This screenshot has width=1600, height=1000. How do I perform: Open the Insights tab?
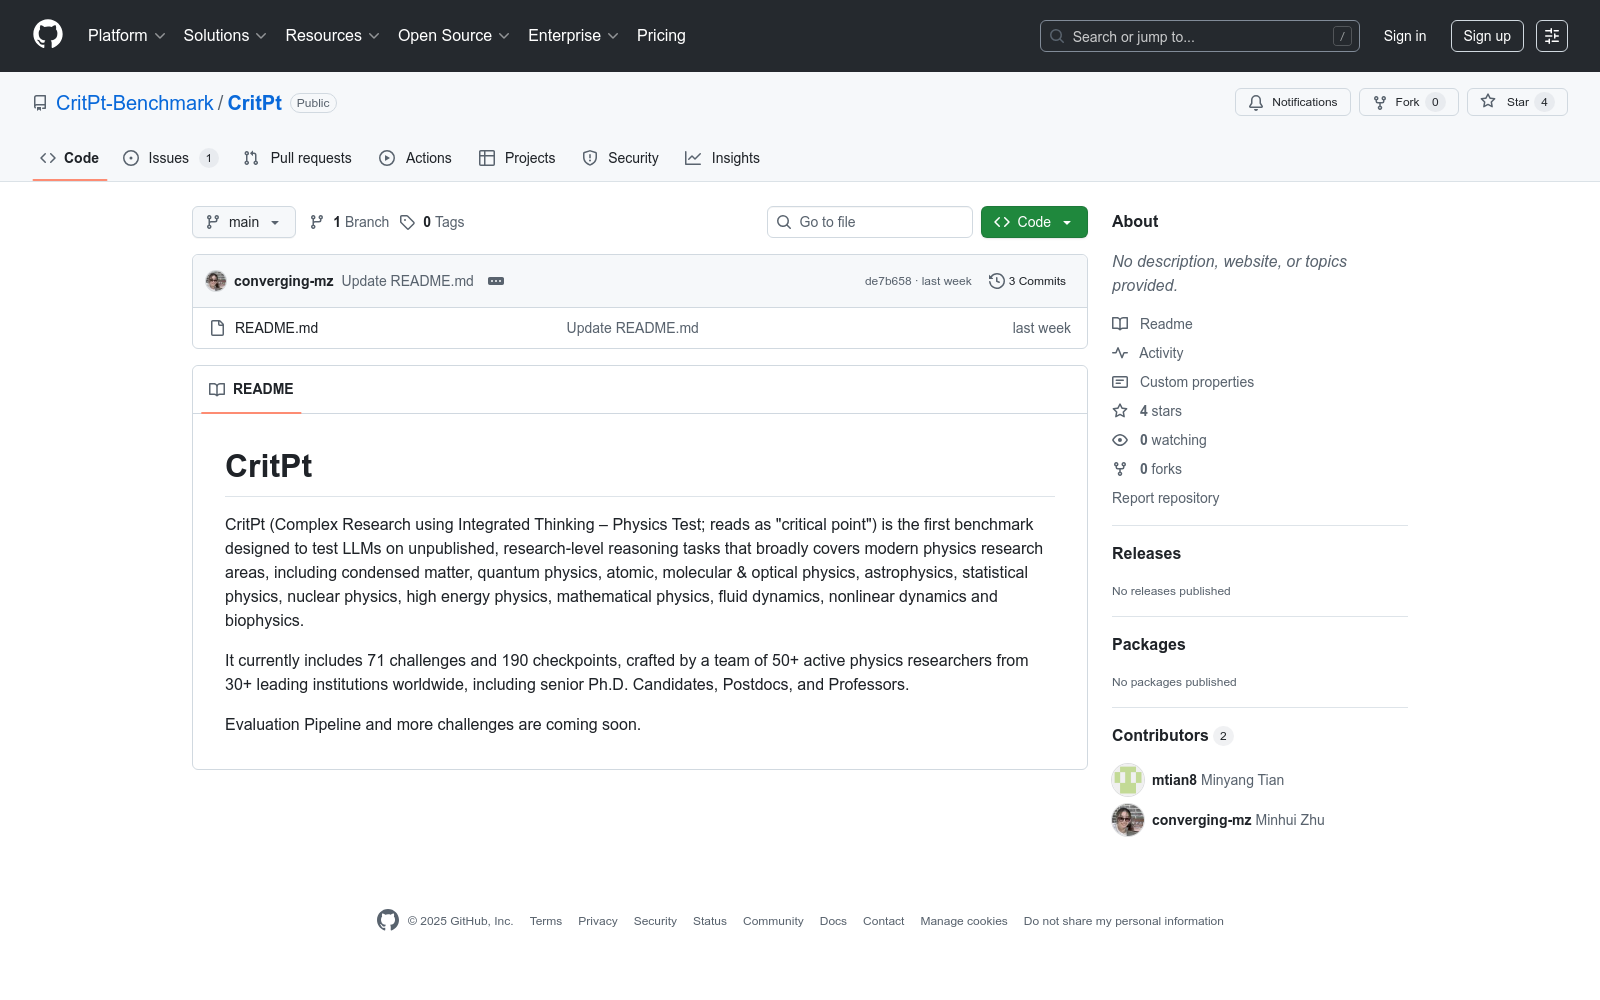[x=722, y=158]
